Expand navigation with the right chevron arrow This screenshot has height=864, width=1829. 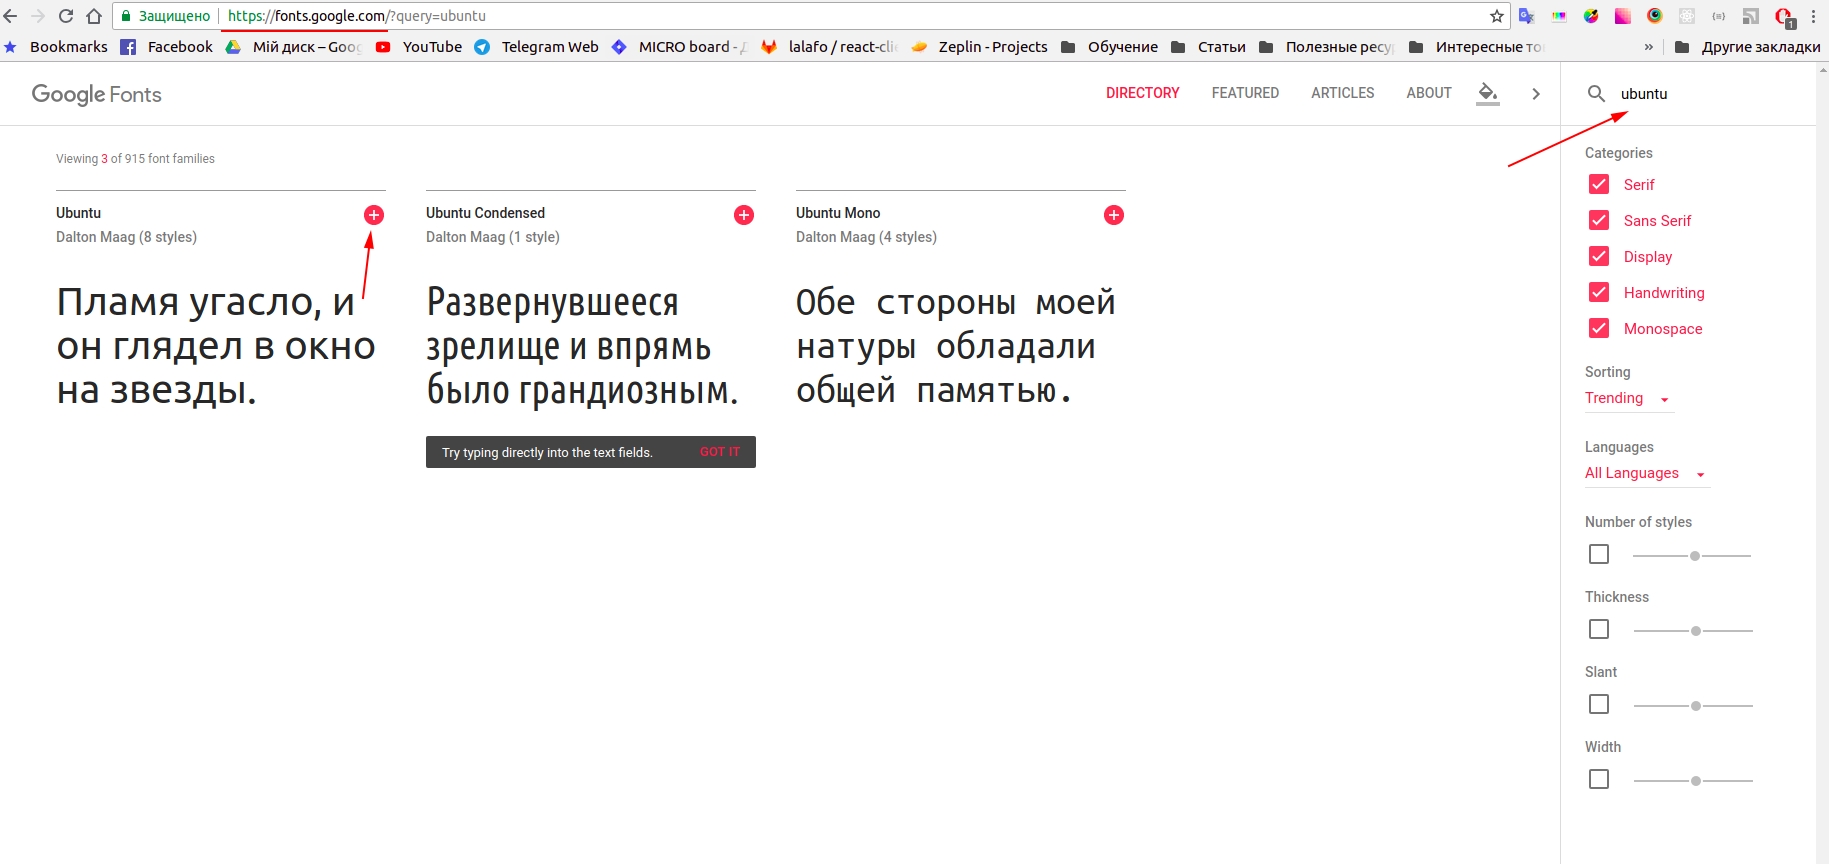[x=1536, y=94]
